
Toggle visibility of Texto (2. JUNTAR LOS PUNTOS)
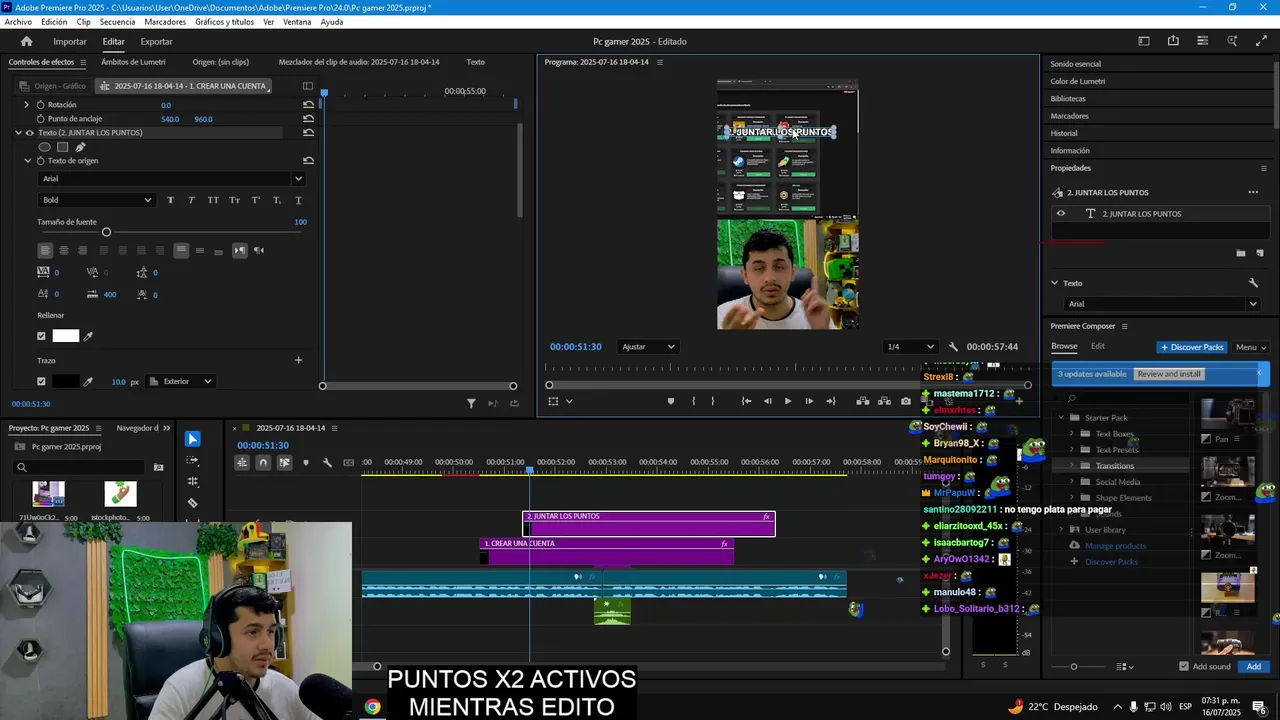pos(29,132)
